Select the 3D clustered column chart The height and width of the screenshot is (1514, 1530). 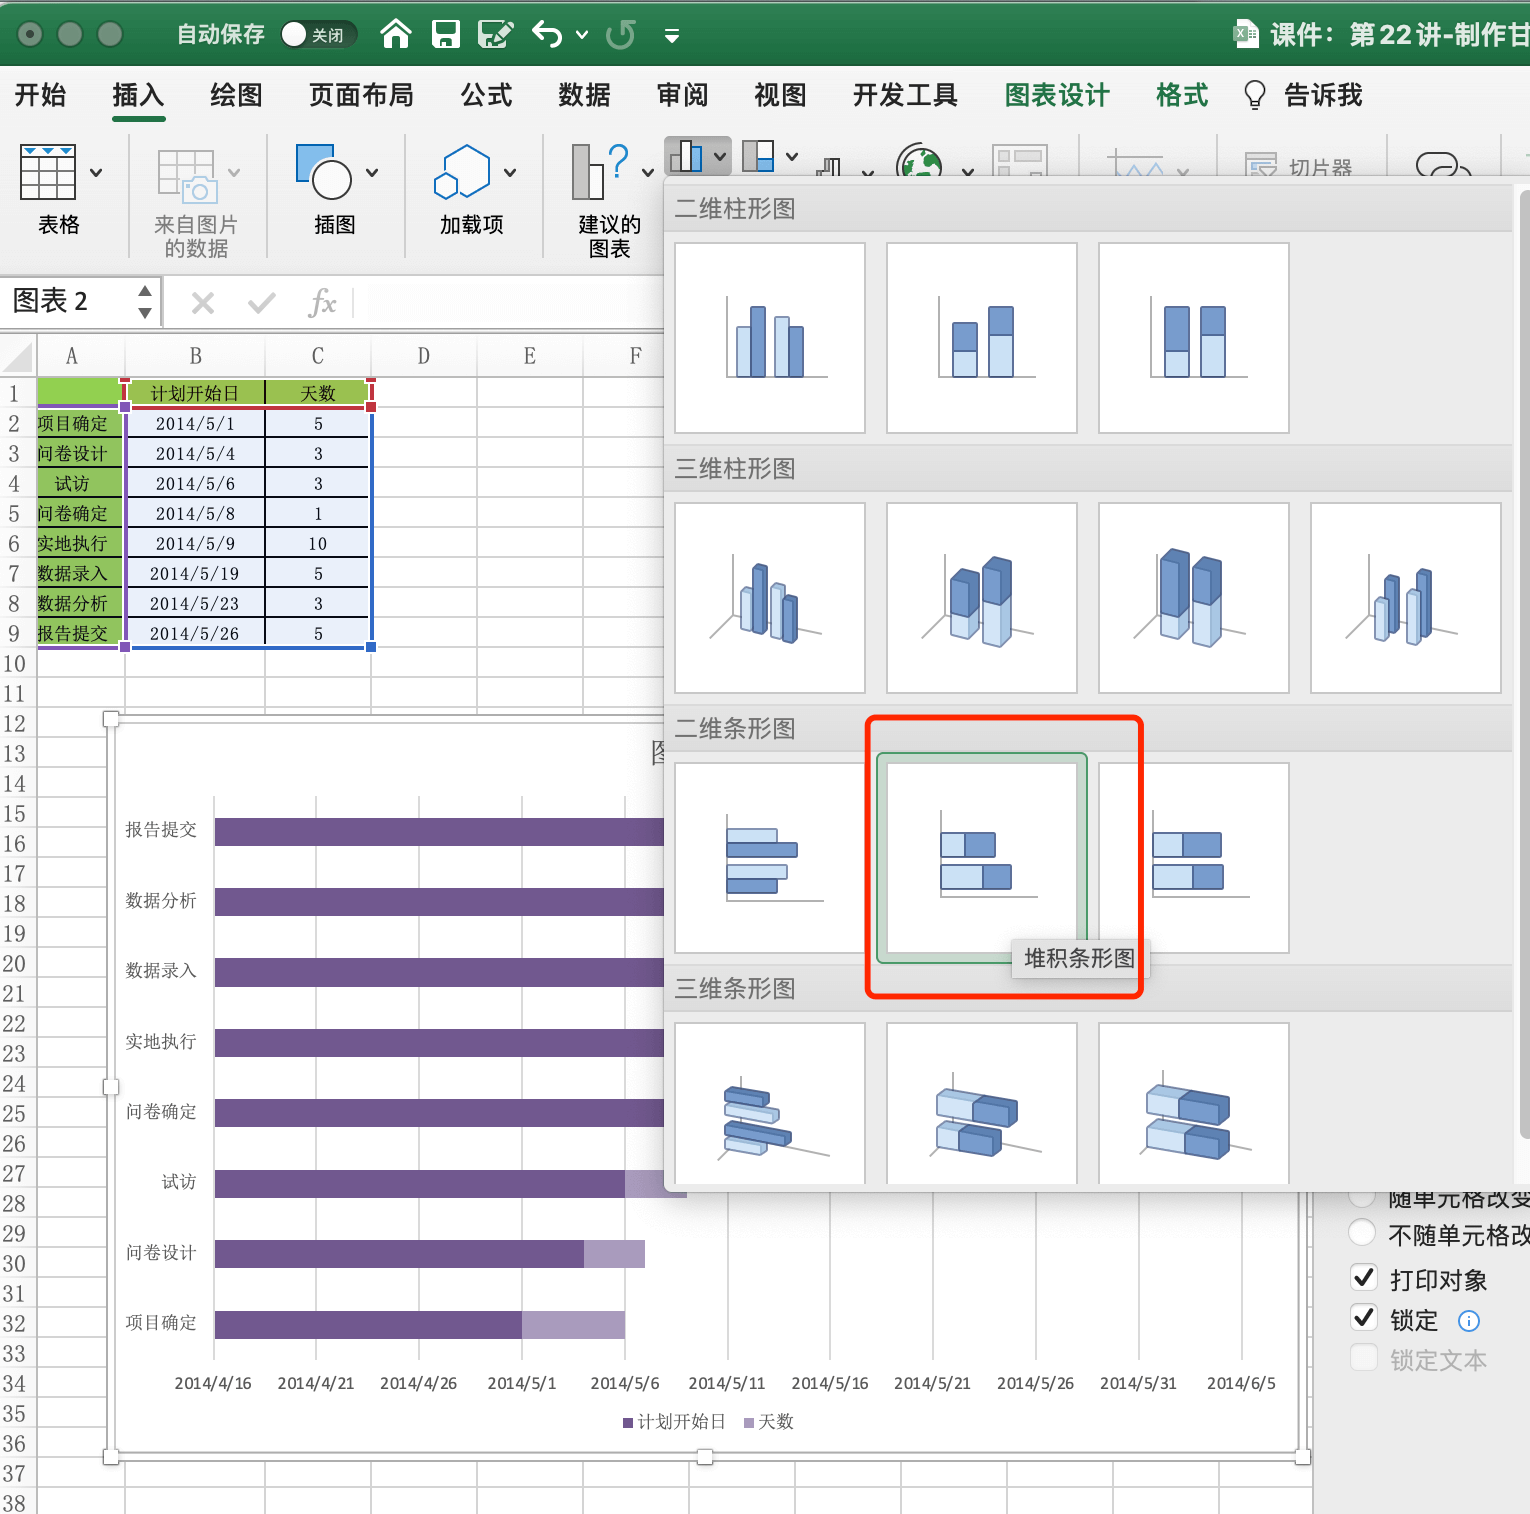click(770, 598)
